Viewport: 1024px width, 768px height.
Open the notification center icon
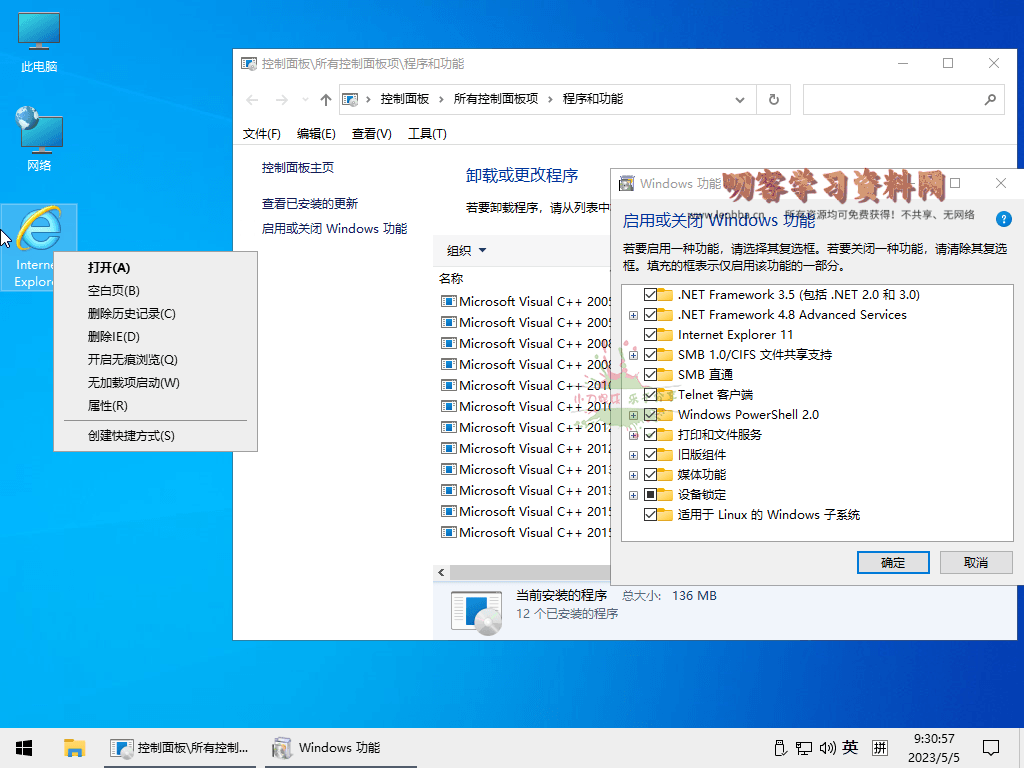pos(990,747)
